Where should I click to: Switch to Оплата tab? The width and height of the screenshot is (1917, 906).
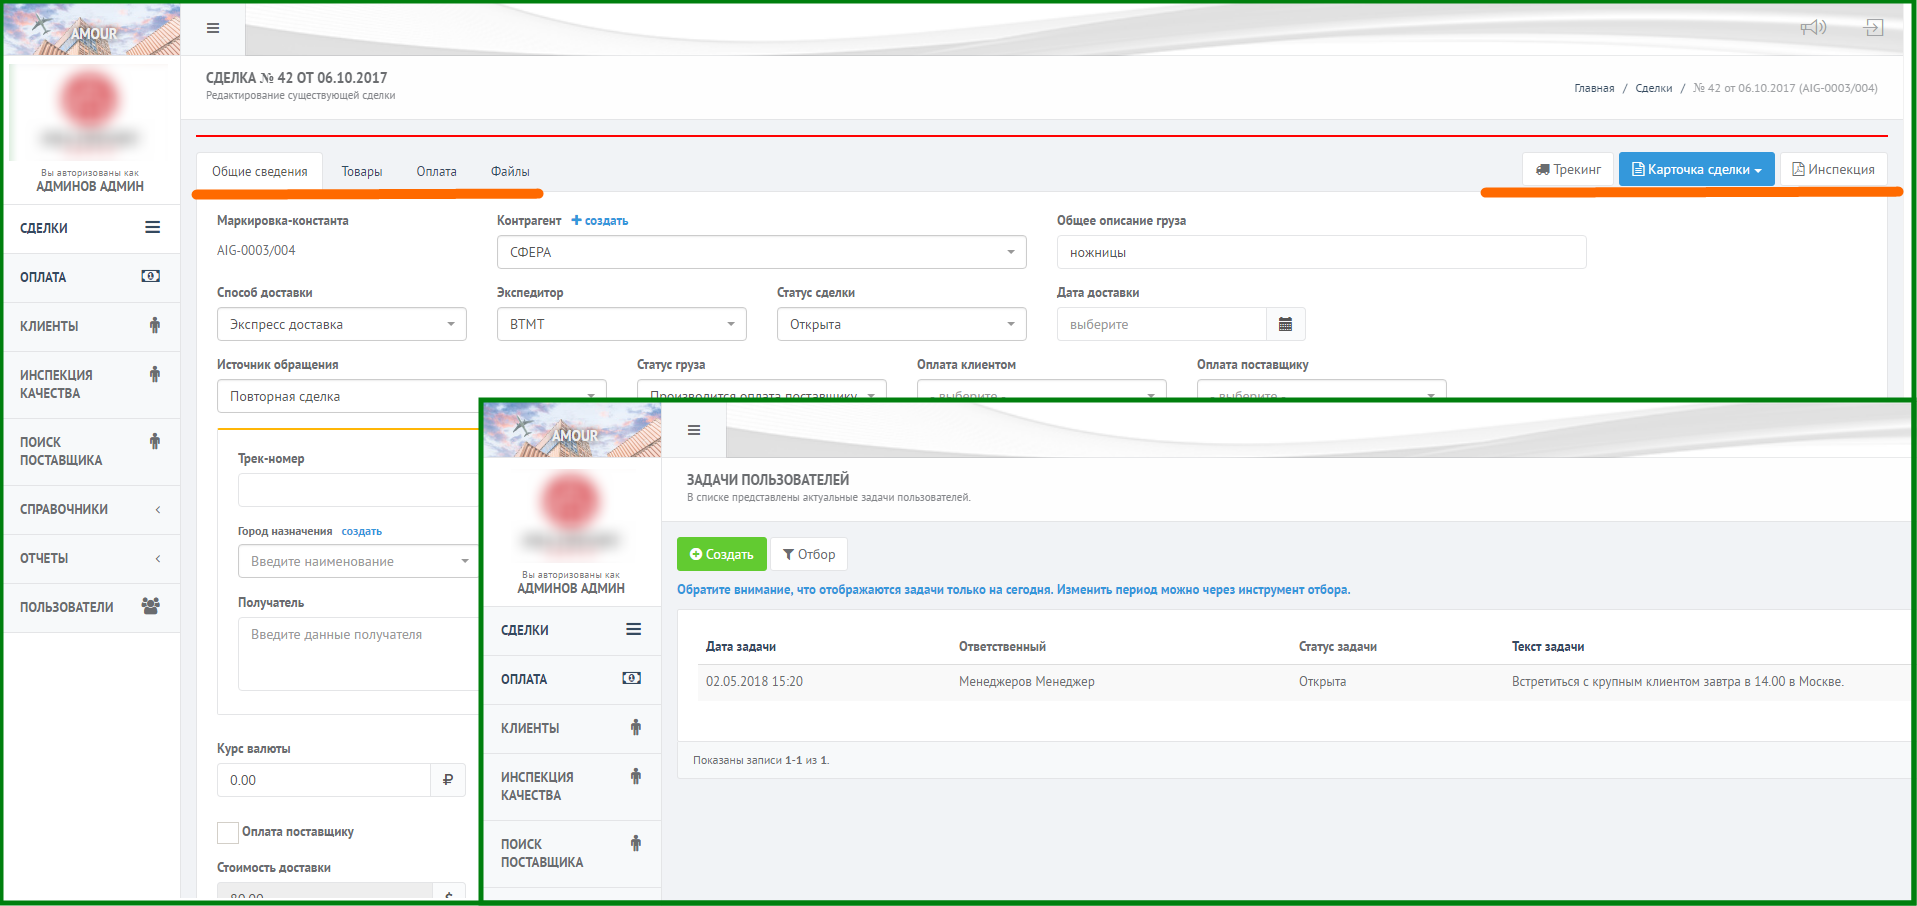(437, 171)
